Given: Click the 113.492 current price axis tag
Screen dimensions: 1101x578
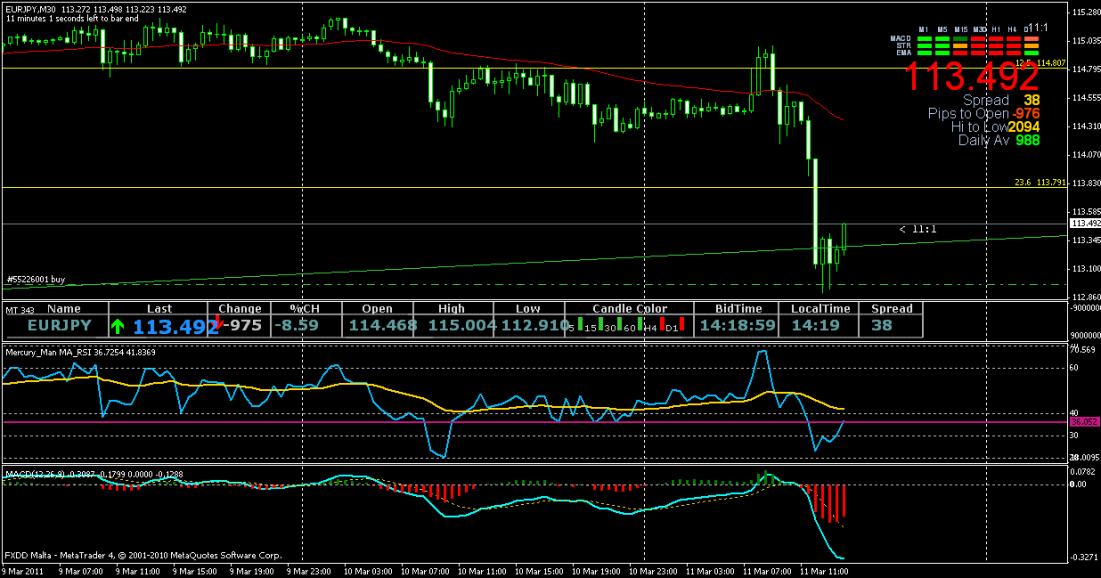Looking at the screenshot, I should click(1083, 224).
